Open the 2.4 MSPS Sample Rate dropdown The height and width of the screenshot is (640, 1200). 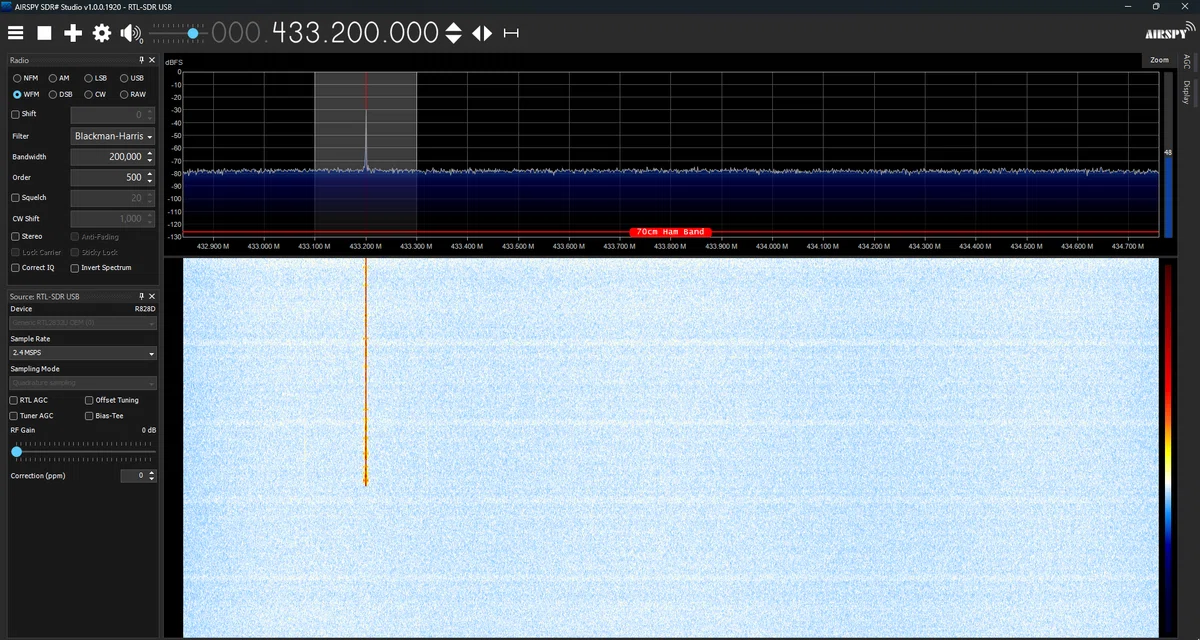tap(83, 353)
